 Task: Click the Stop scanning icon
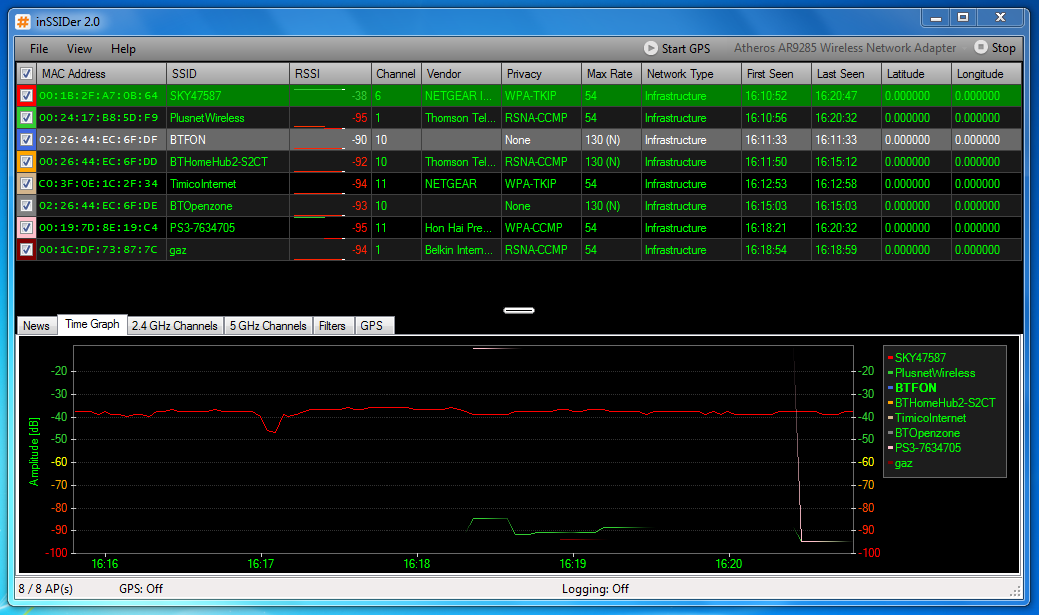(x=981, y=48)
